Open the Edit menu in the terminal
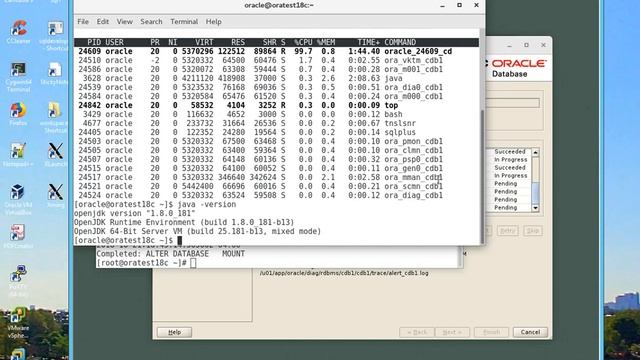 (102, 22)
